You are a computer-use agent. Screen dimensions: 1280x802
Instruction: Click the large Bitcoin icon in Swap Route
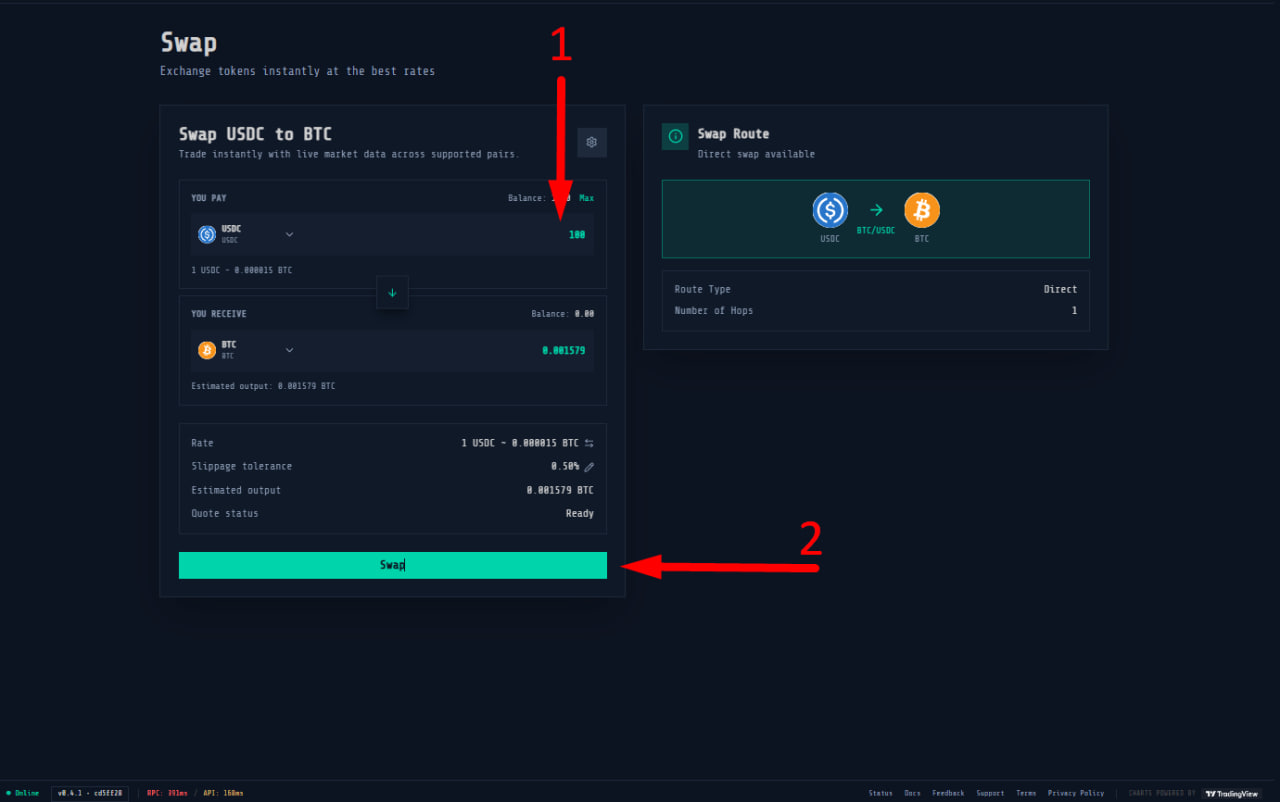tap(922, 210)
